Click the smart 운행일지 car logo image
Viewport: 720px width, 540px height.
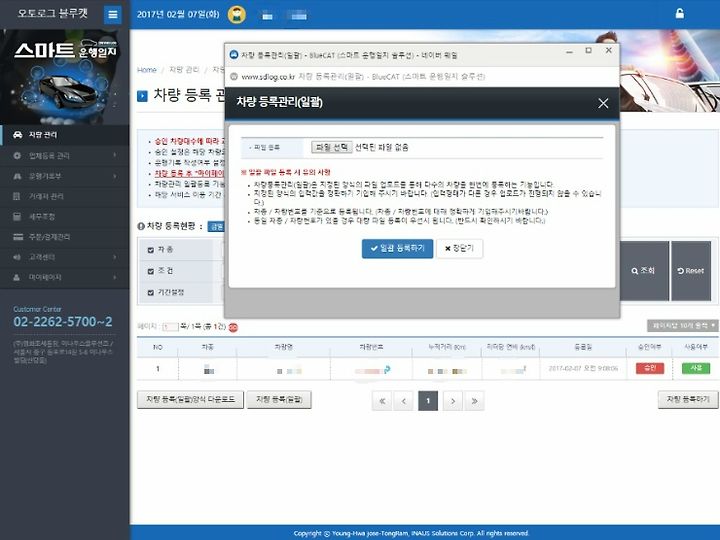[64, 77]
